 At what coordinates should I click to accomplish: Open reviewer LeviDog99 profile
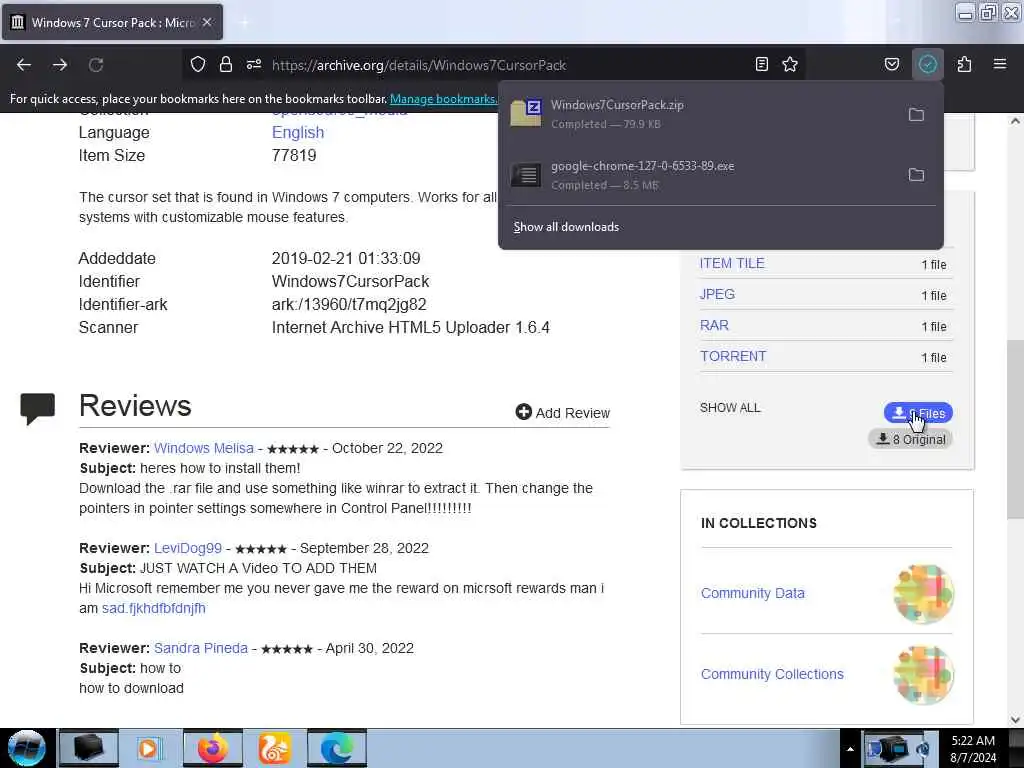(x=188, y=548)
